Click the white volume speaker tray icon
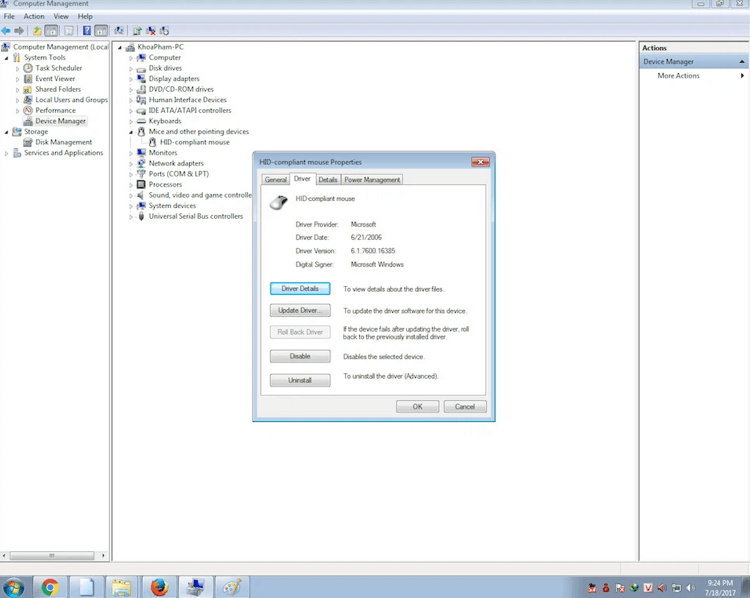The height and width of the screenshot is (598, 750). (690, 588)
